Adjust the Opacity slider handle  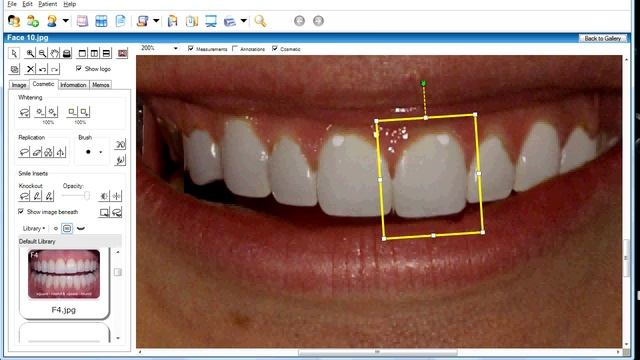click(87, 196)
